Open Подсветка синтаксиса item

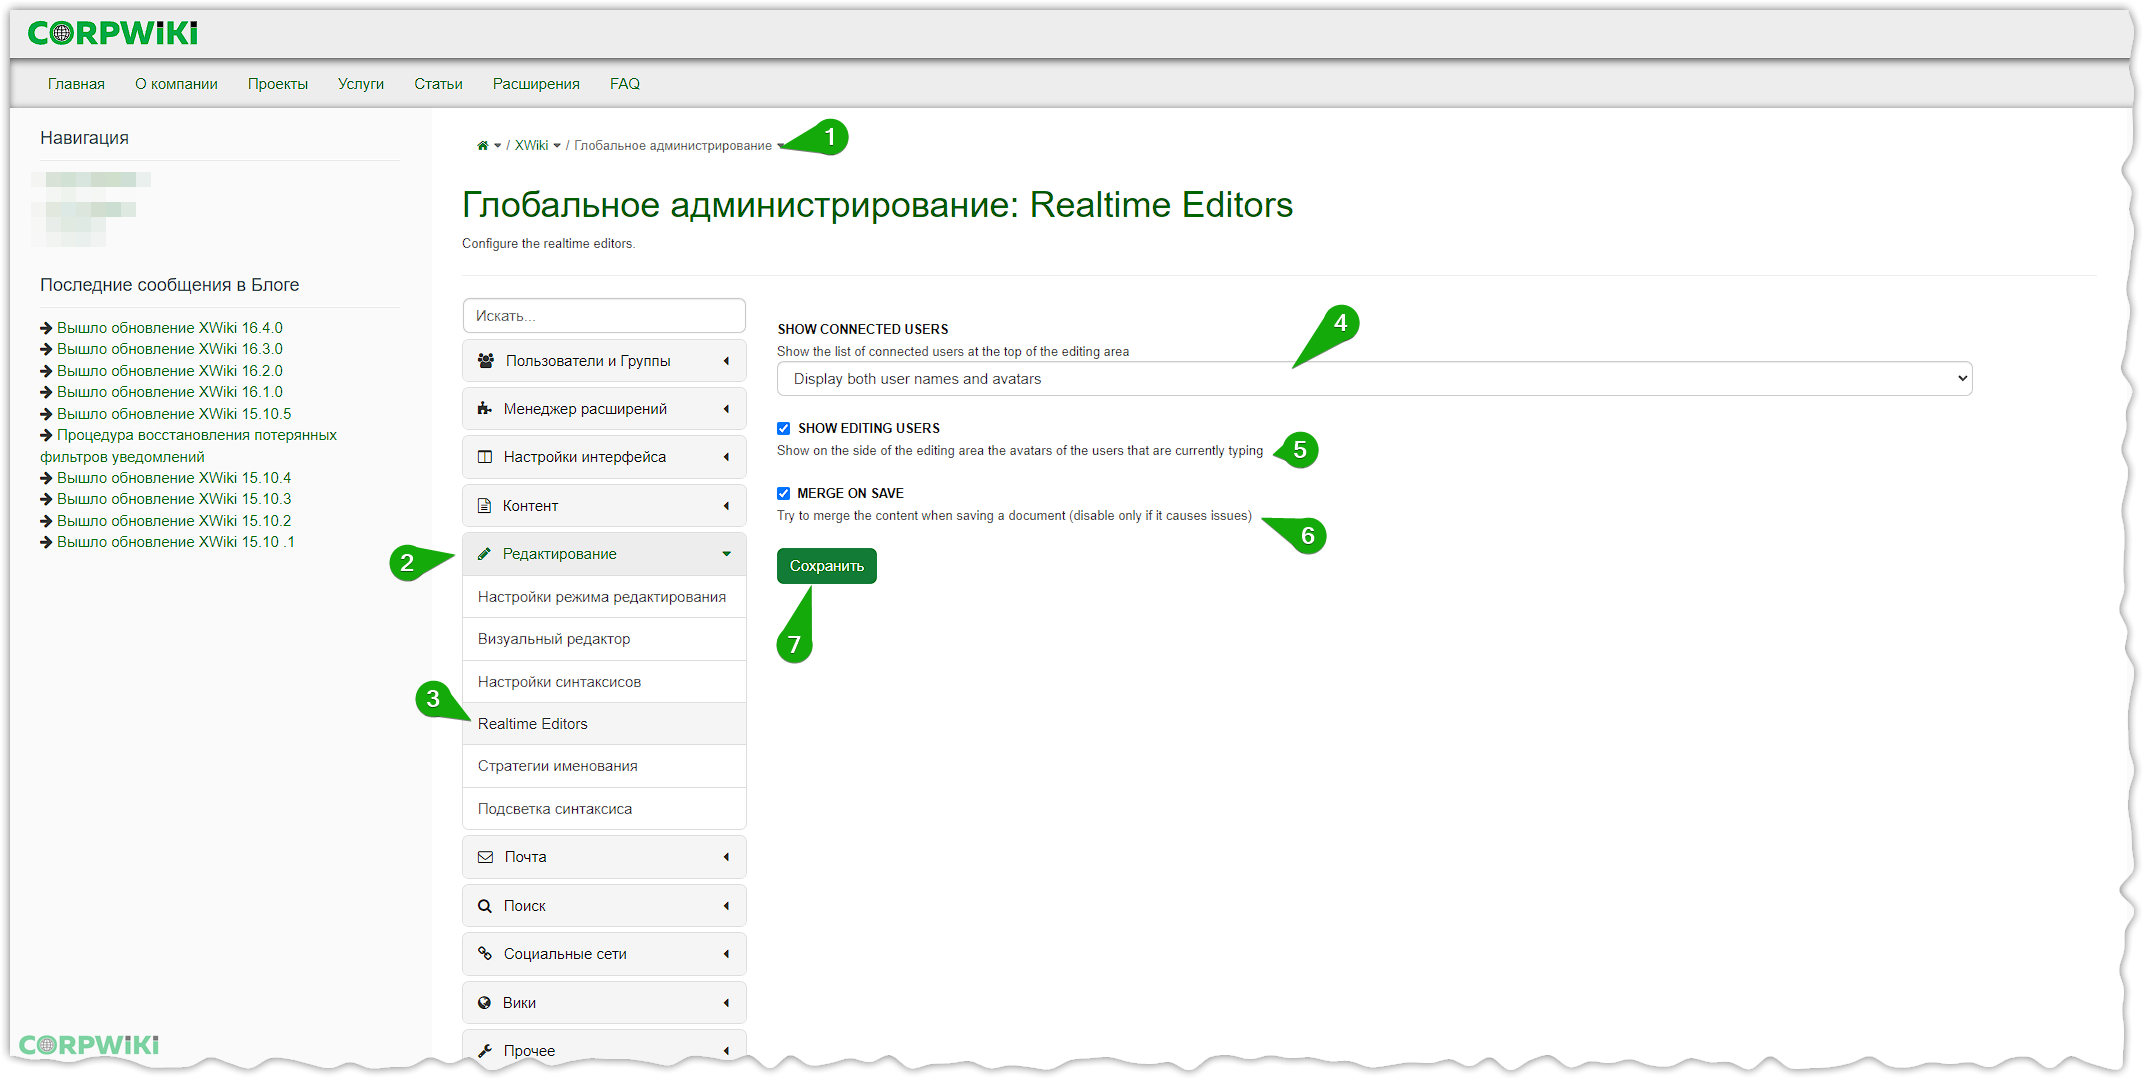(604, 809)
